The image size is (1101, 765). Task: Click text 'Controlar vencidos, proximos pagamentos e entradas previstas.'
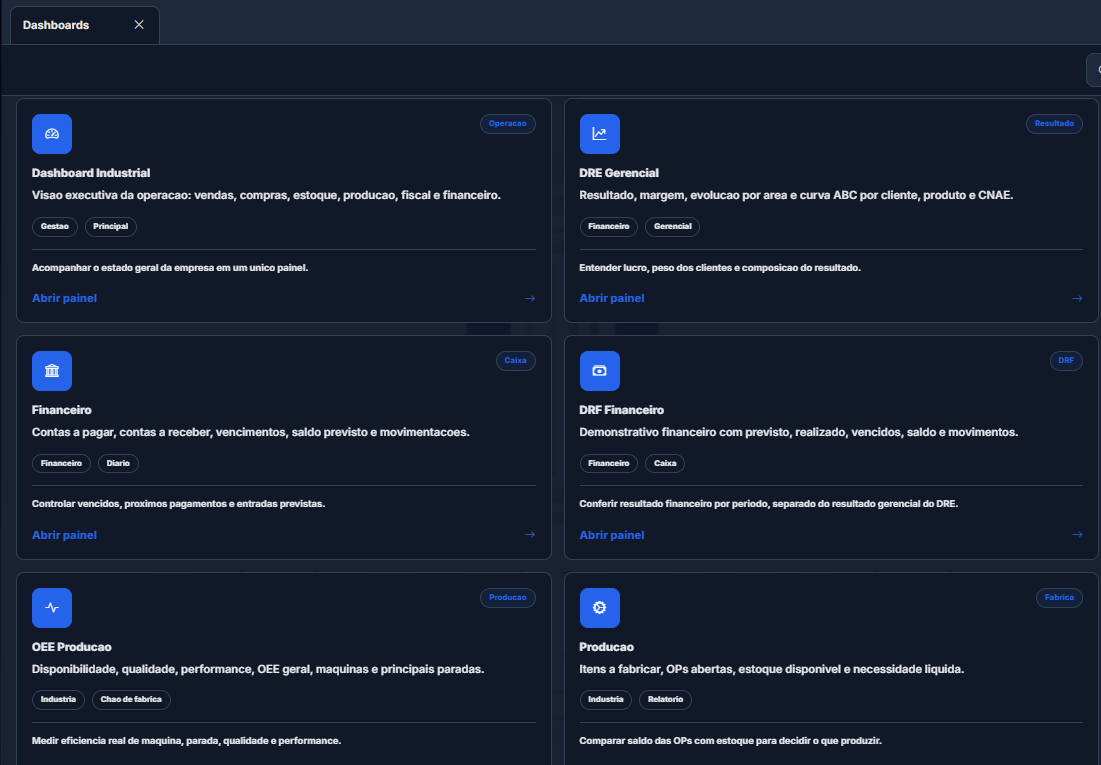(x=178, y=504)
